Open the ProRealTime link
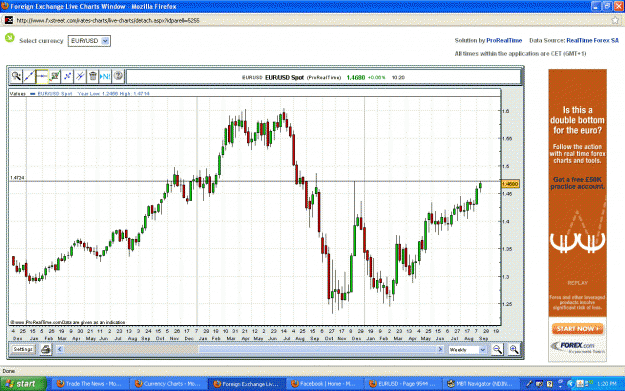 point(504,40)
